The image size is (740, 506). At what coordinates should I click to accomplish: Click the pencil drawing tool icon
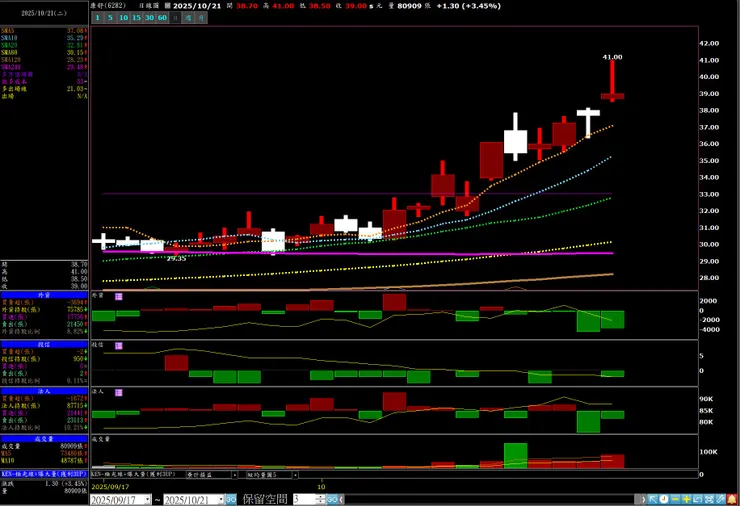(720, 499)
